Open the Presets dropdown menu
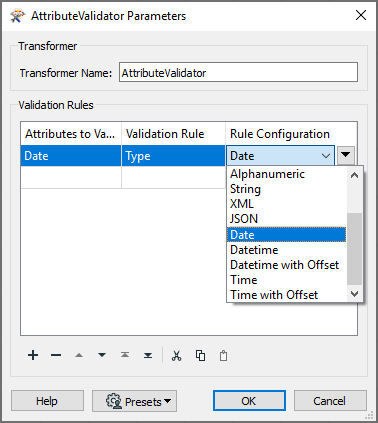The width and height of the screenshot is (378, 423). click(x=134, y=401)
